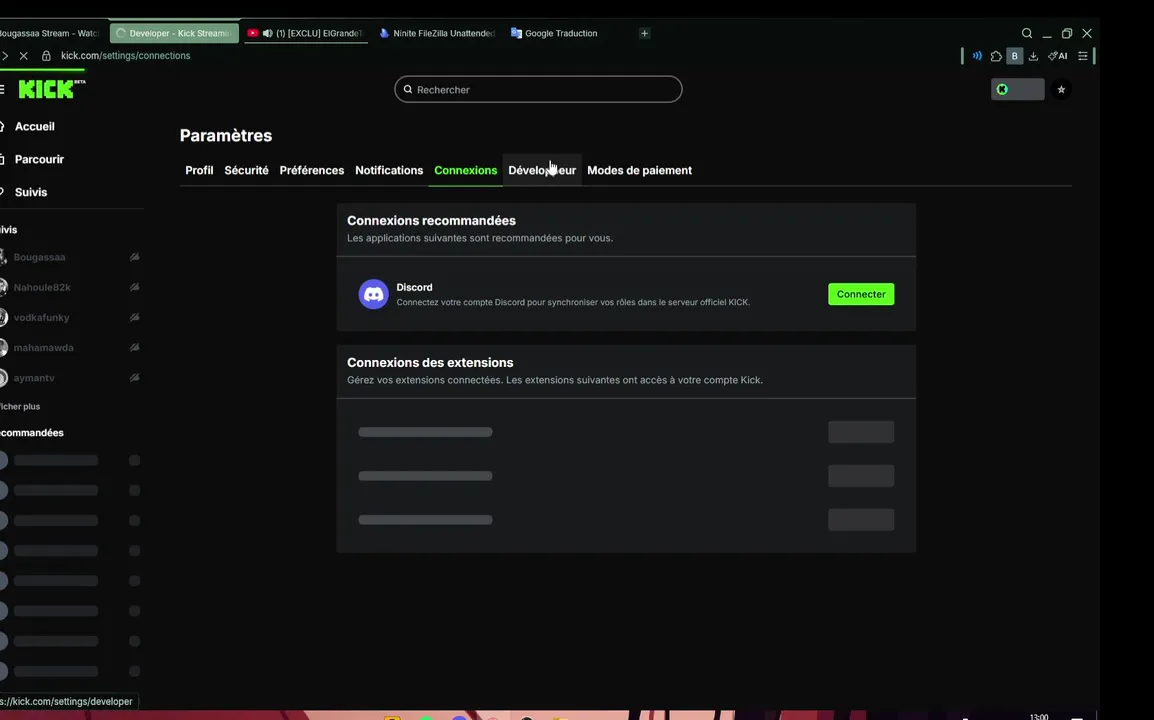Click the magnifier icon in Rechercher field
Screen dimensions: 1154x720
point(408,89)
